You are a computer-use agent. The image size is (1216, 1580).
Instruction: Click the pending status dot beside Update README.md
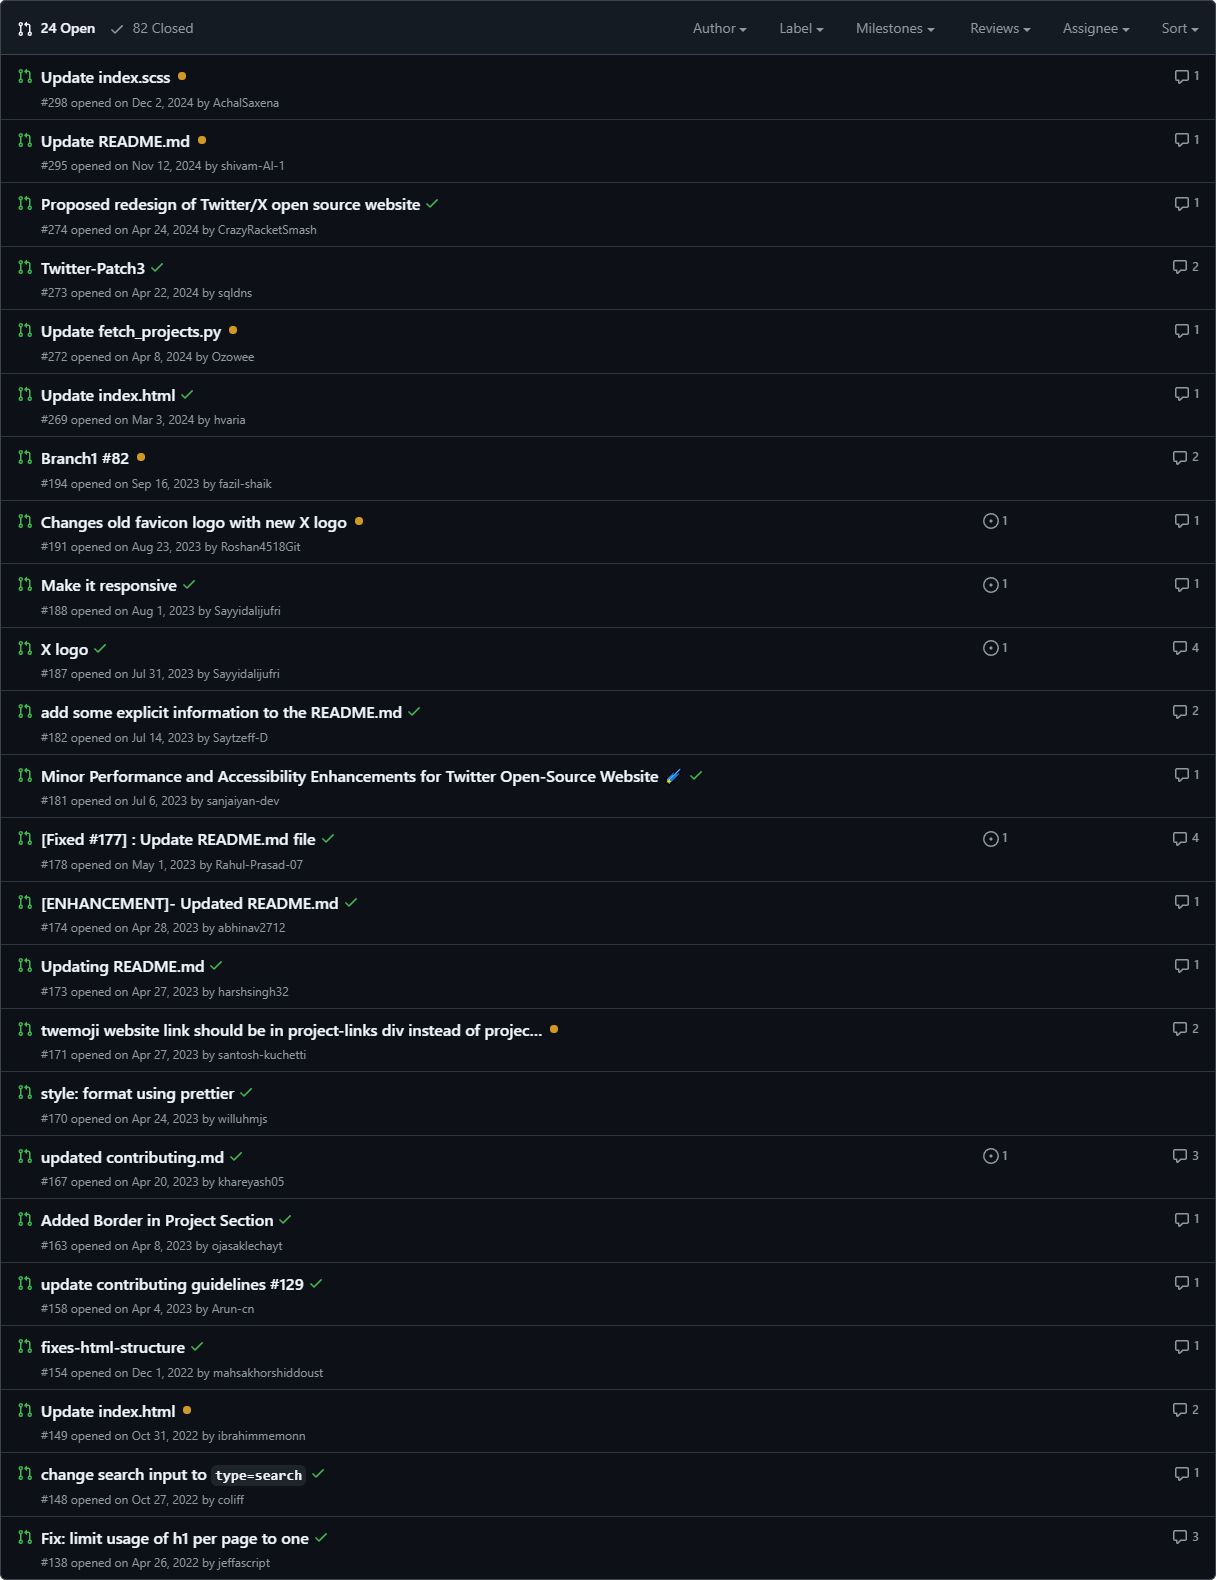202,140
